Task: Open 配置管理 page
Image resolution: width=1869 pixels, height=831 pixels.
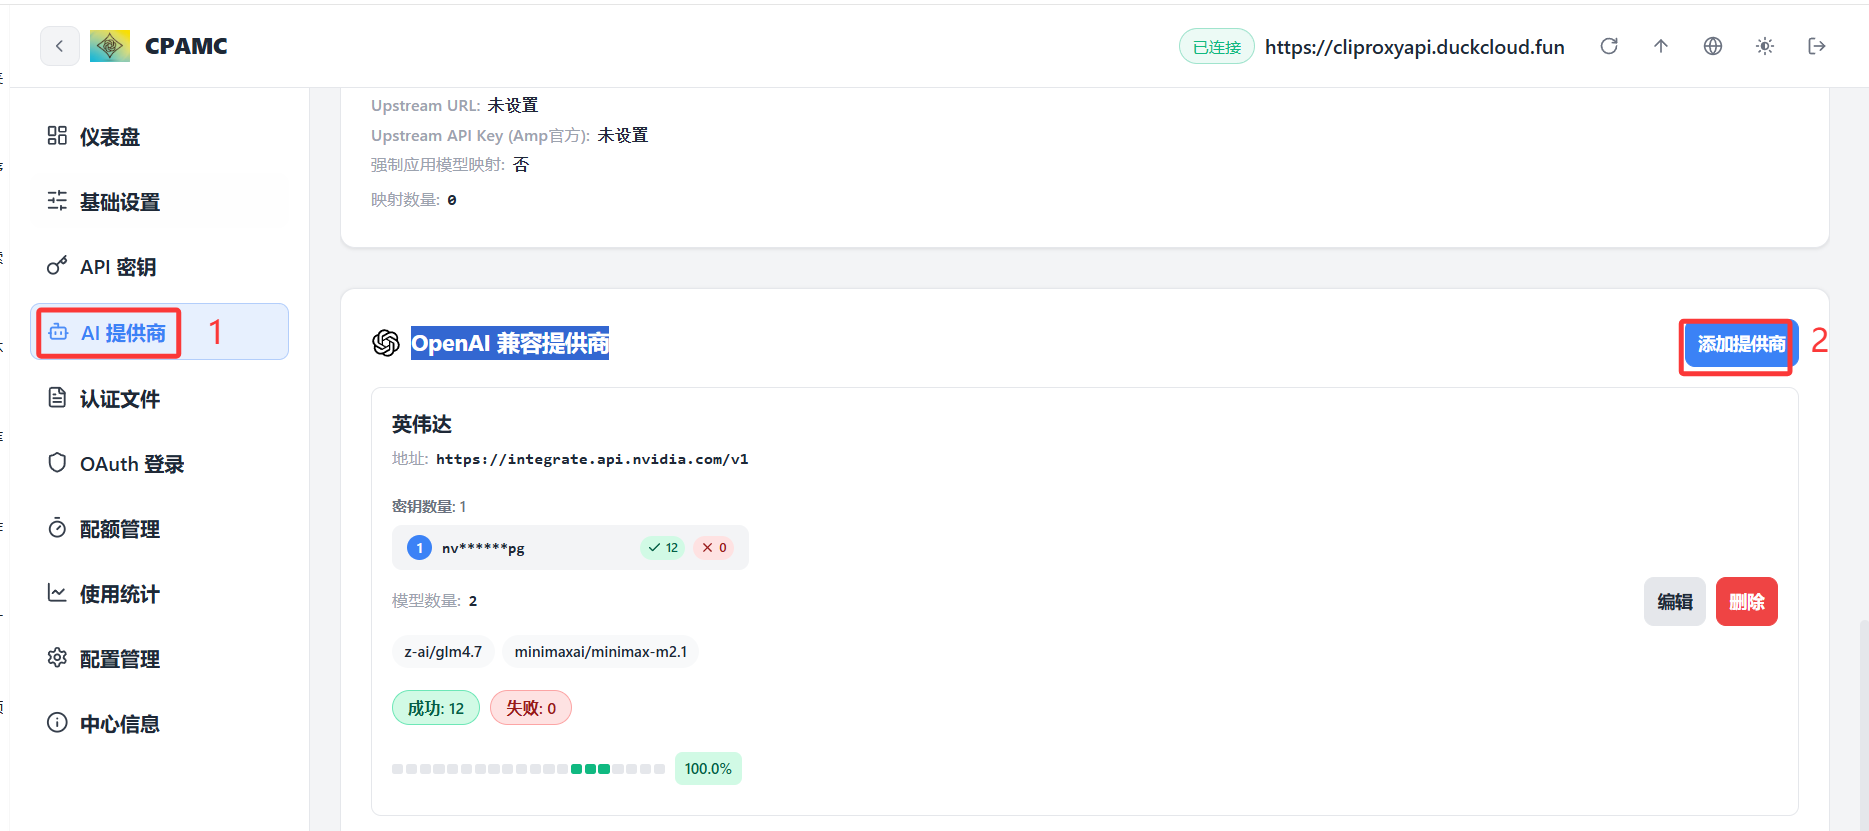Action: tap(160, 659)
